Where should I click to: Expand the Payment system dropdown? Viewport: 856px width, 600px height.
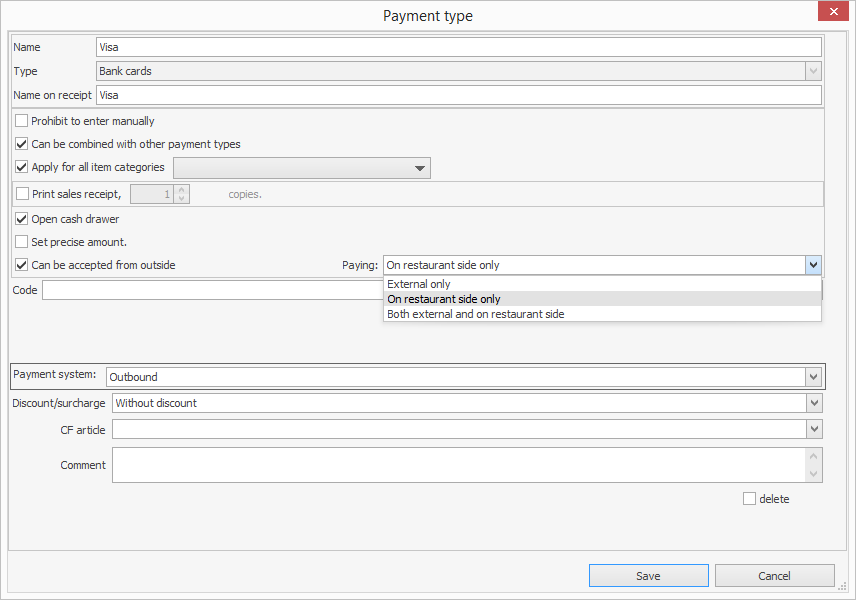(813, 377)
